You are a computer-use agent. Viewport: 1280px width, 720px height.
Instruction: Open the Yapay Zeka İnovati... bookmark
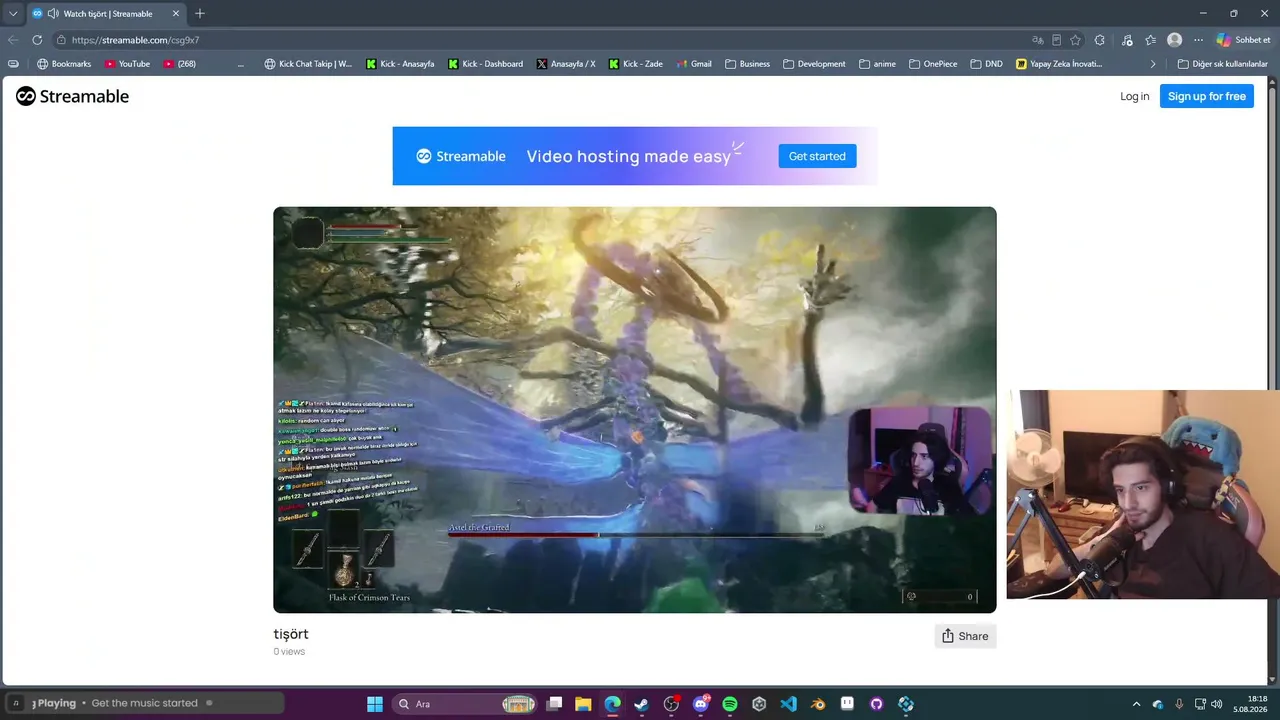click(1058, 64)
